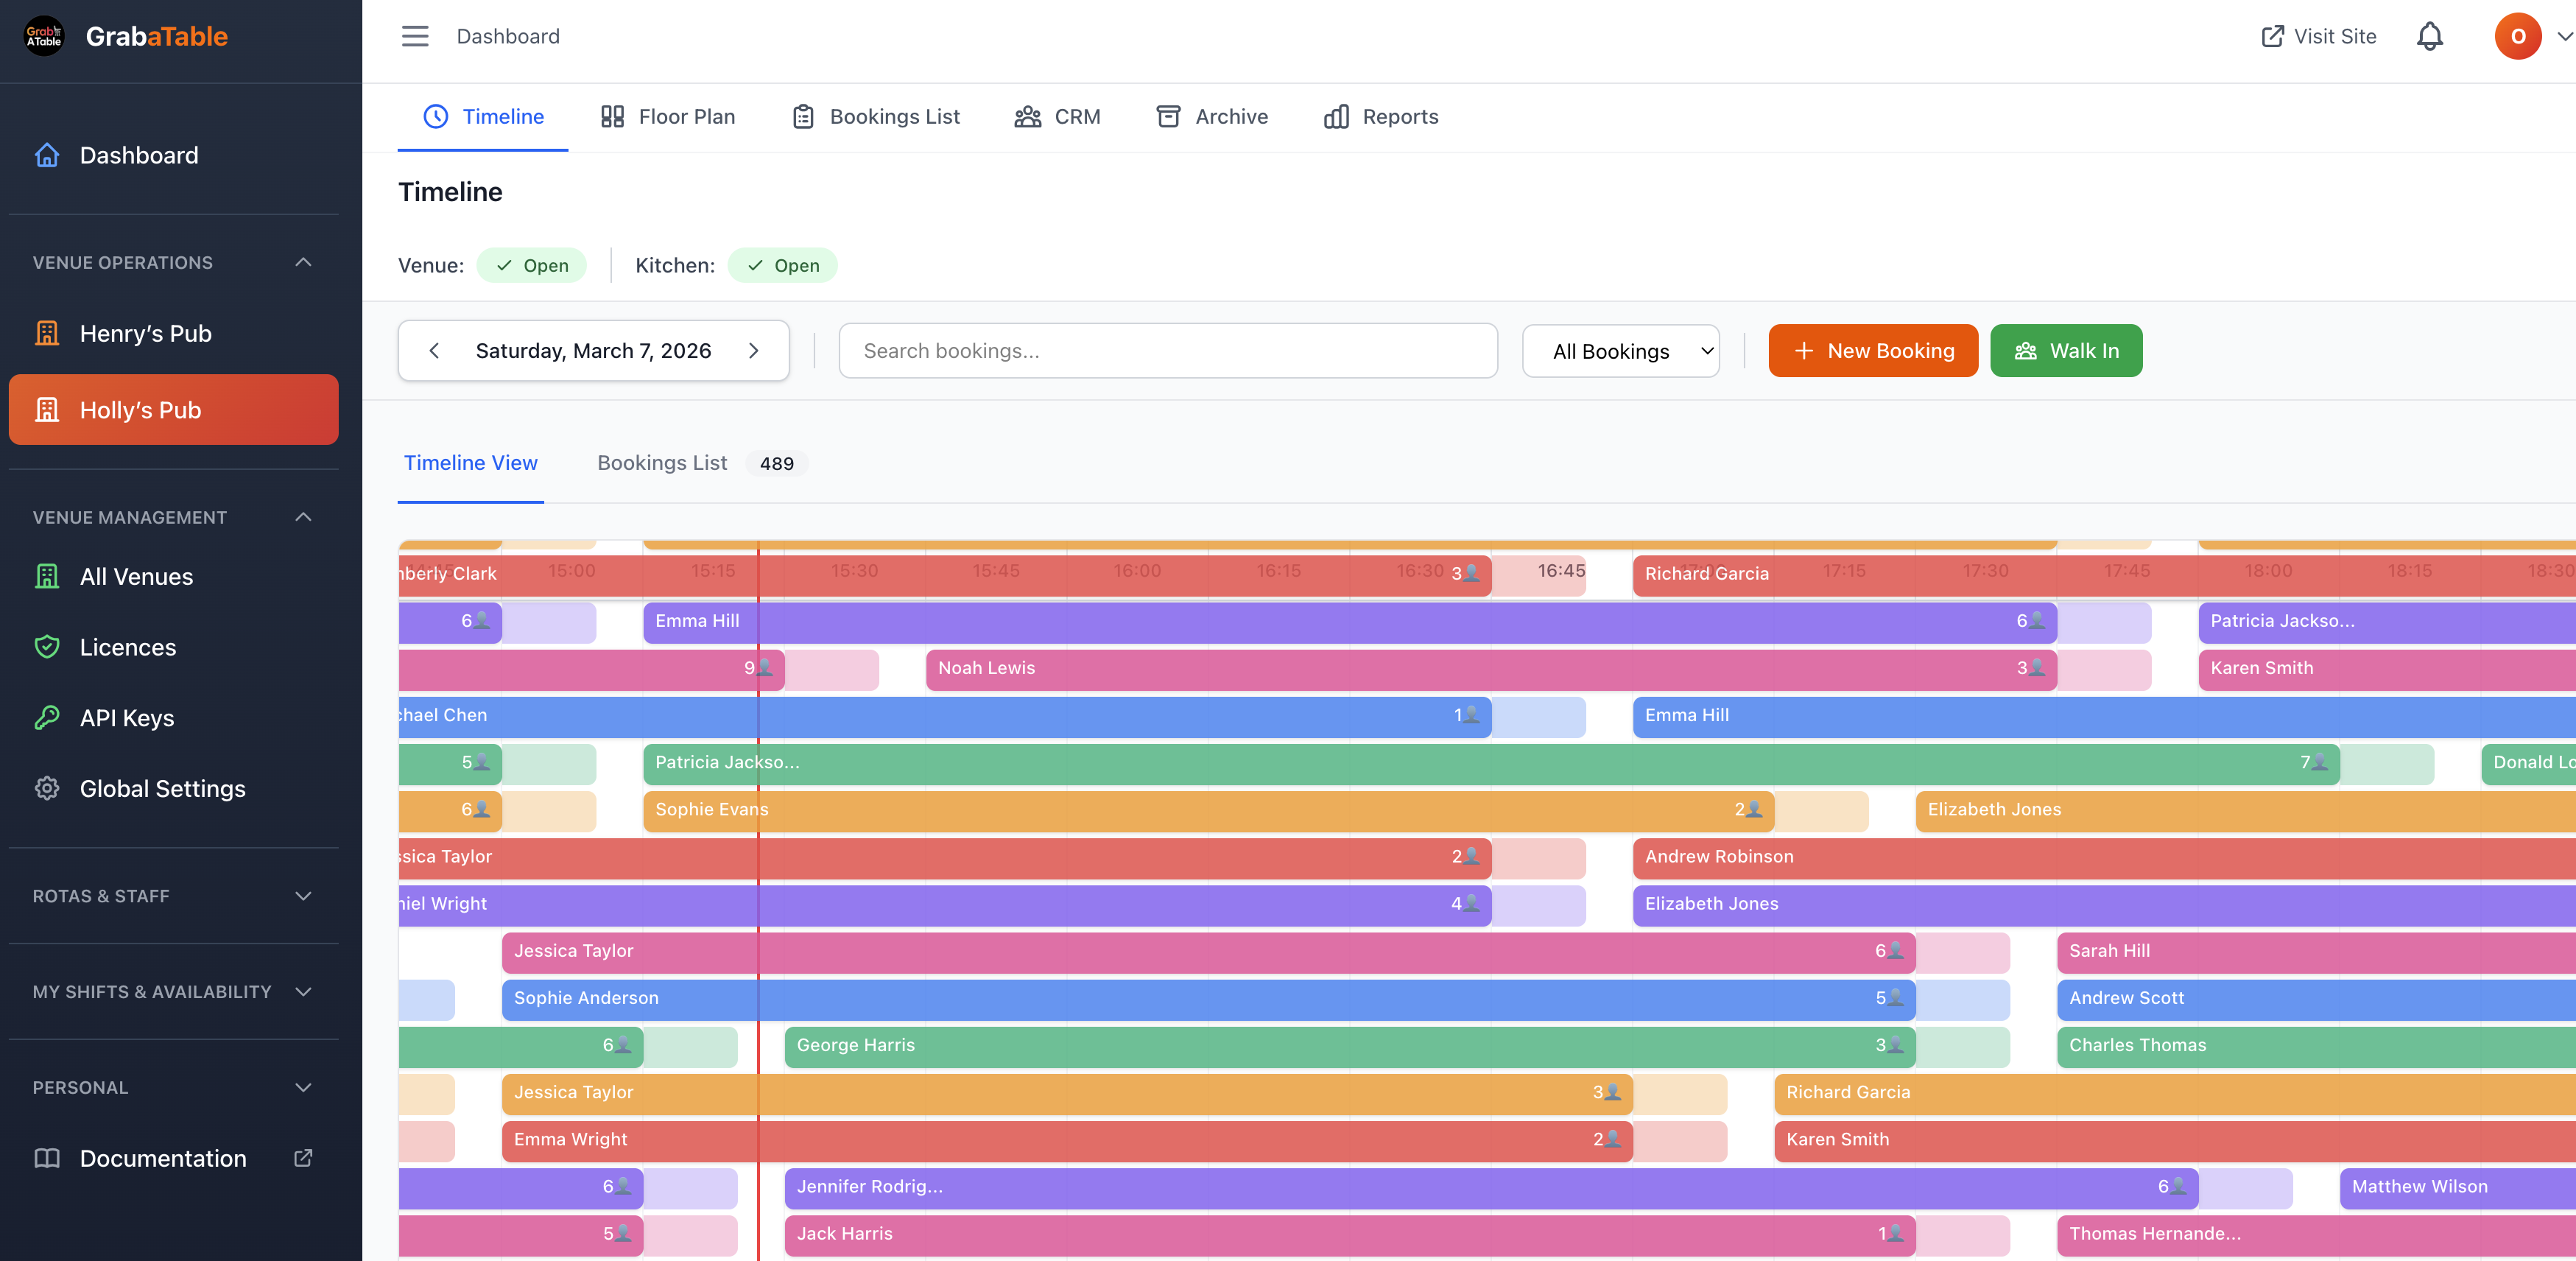Image resolution: width=2576 pixels, height=1261 pixels.
Task: Click the notifications bell
Action: pos(2430,36)
